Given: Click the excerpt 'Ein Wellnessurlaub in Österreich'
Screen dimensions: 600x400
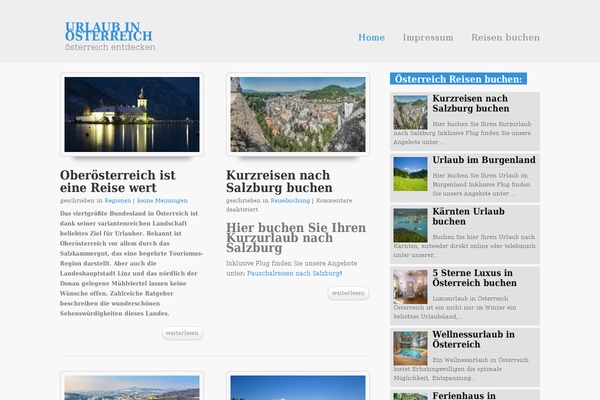Looking at the screenshot, I should point(481,360).
